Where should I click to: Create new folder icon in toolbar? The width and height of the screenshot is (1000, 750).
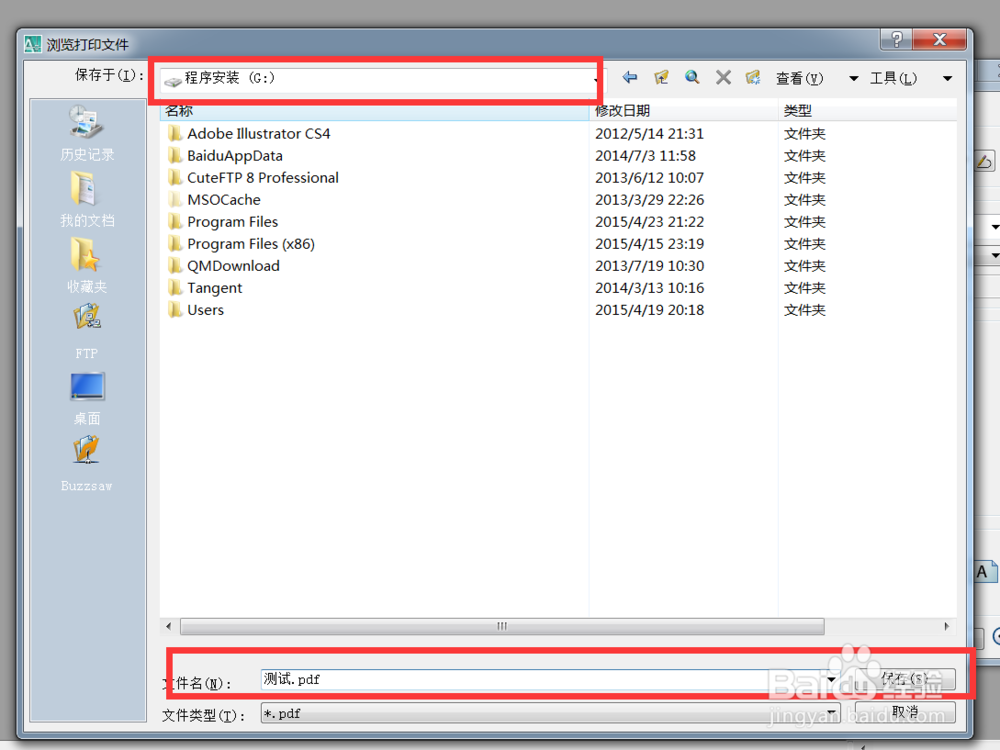[753, 78]
